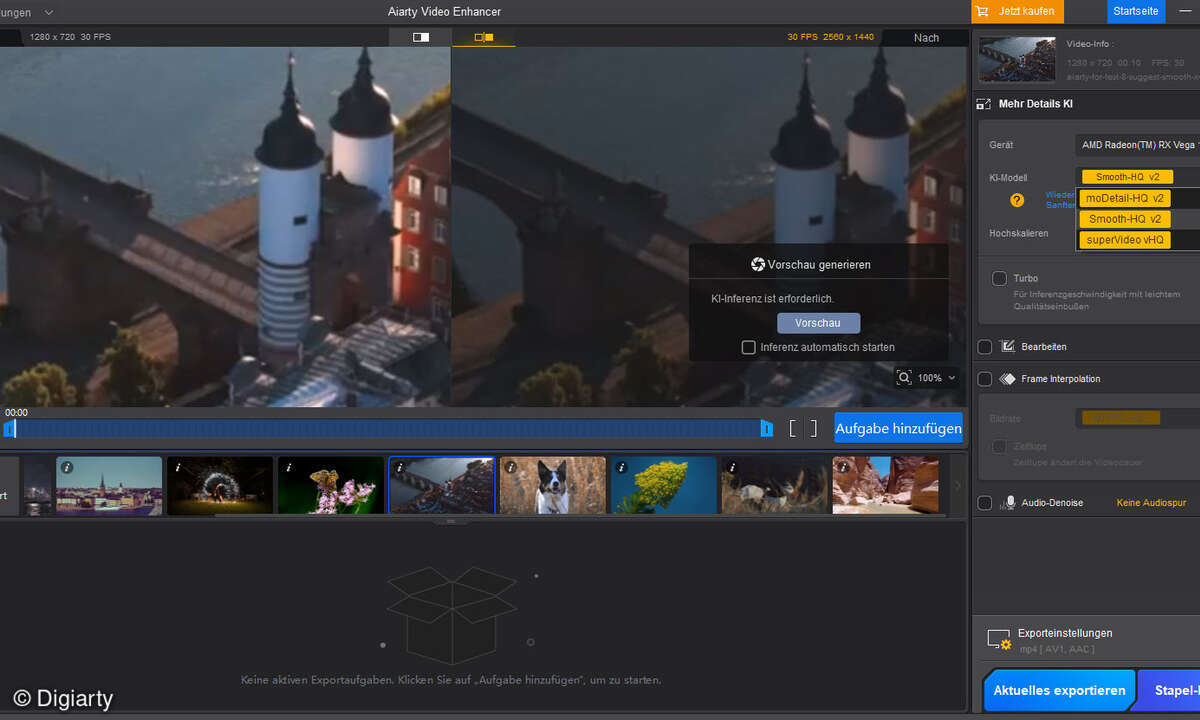Click the blue timeline track

pyautogui.click(x=388, y=428)
